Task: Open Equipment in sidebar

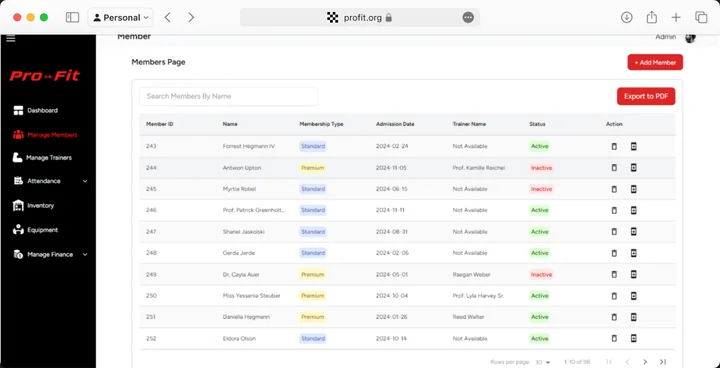Action: pyautogui.click(x=35, y=230)
